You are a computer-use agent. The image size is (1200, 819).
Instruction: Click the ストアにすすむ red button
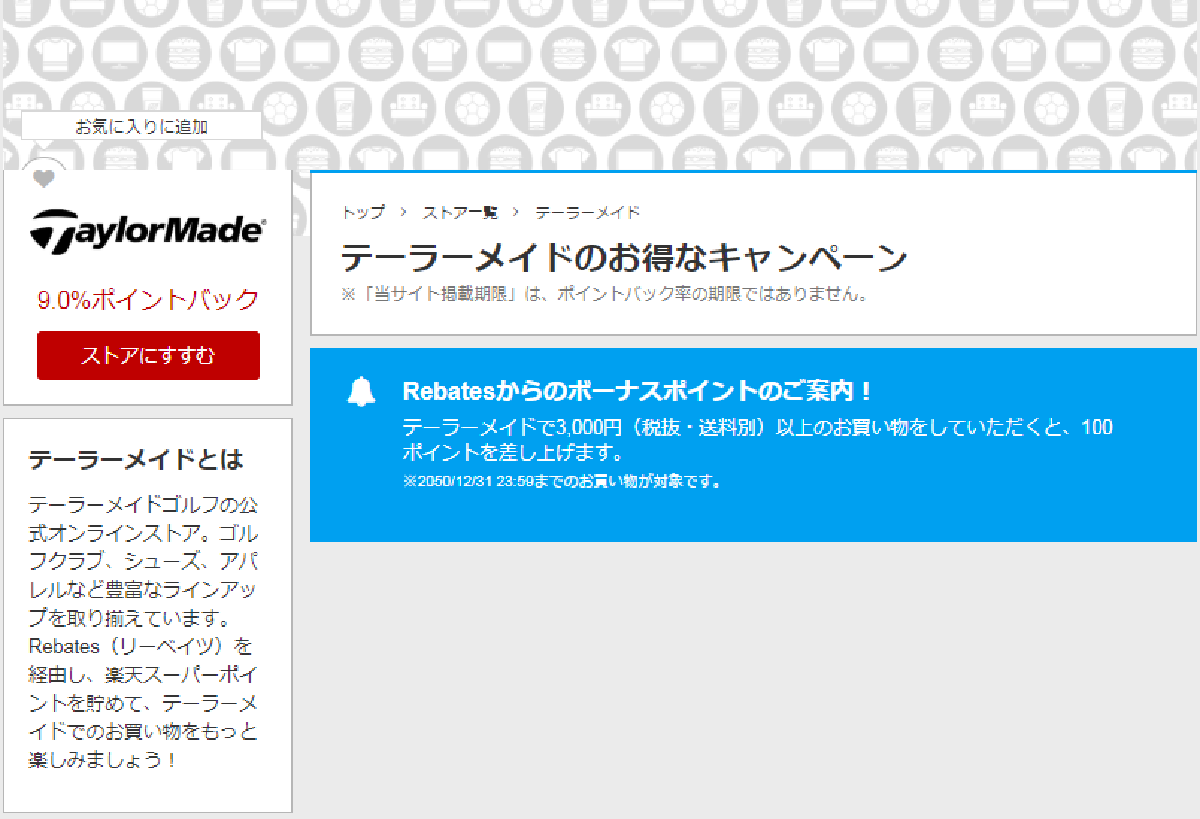pos(148,356)
